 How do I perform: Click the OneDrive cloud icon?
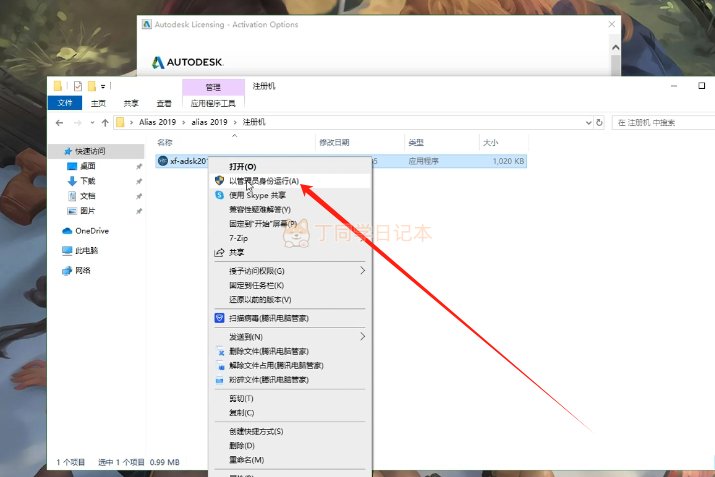pyautogui.click(x=67, y=231)
